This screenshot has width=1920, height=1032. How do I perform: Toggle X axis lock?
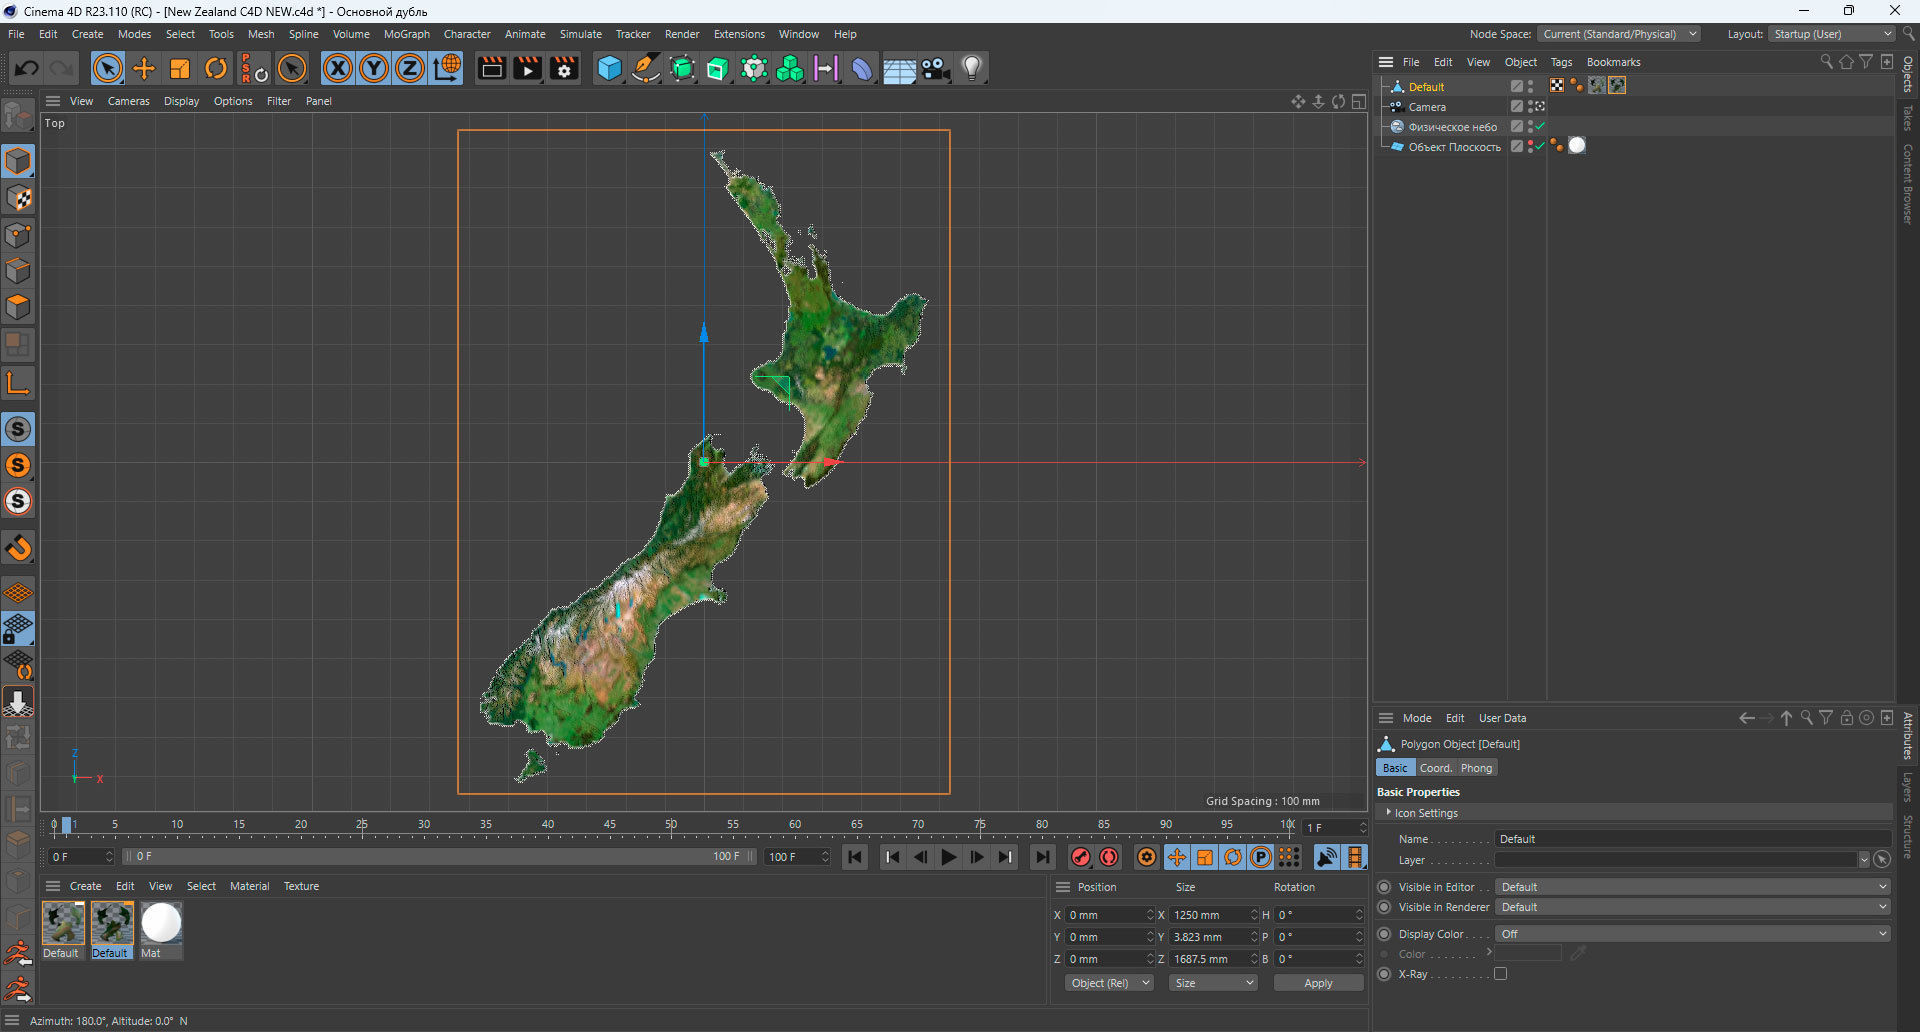click(x=338, y=68)
